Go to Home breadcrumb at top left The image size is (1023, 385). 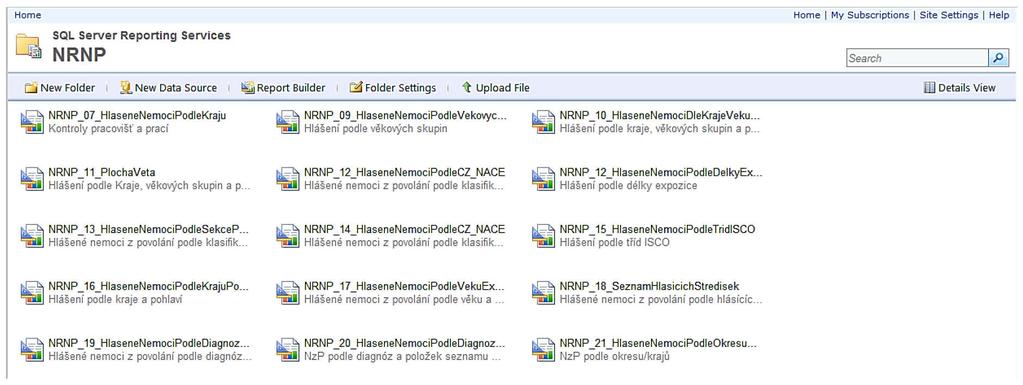coord(27,15)
